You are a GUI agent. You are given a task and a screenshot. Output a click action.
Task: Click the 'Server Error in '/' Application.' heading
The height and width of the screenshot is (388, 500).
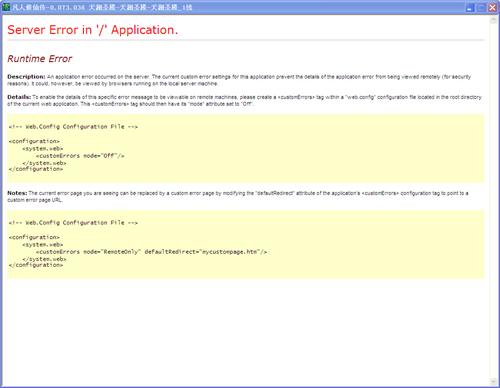93,30
